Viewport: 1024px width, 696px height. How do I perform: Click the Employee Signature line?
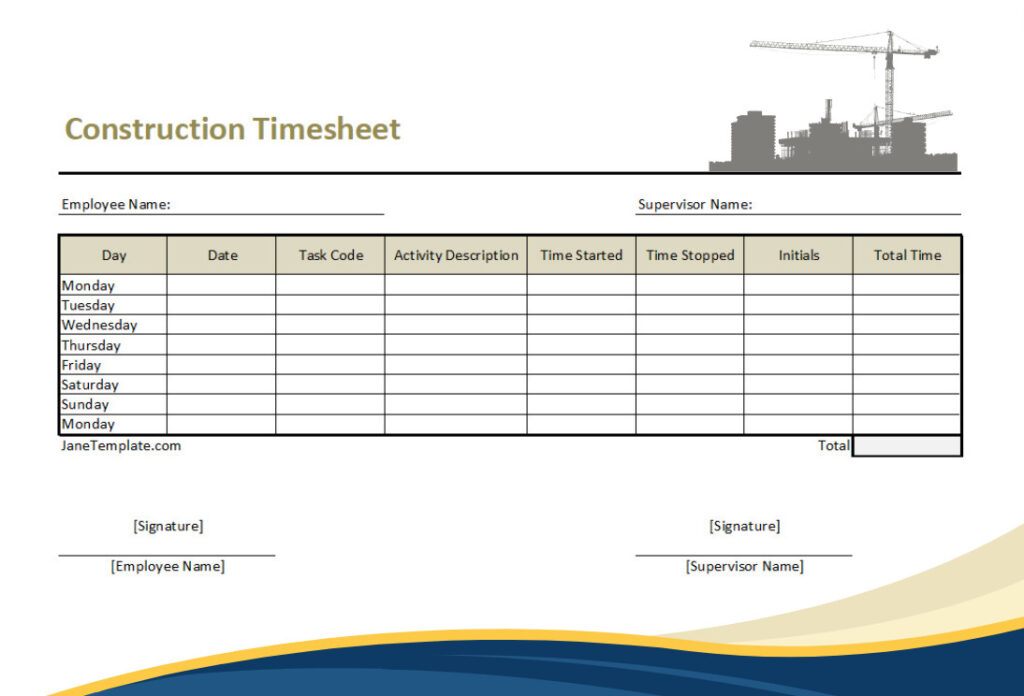tap(167, 548)
